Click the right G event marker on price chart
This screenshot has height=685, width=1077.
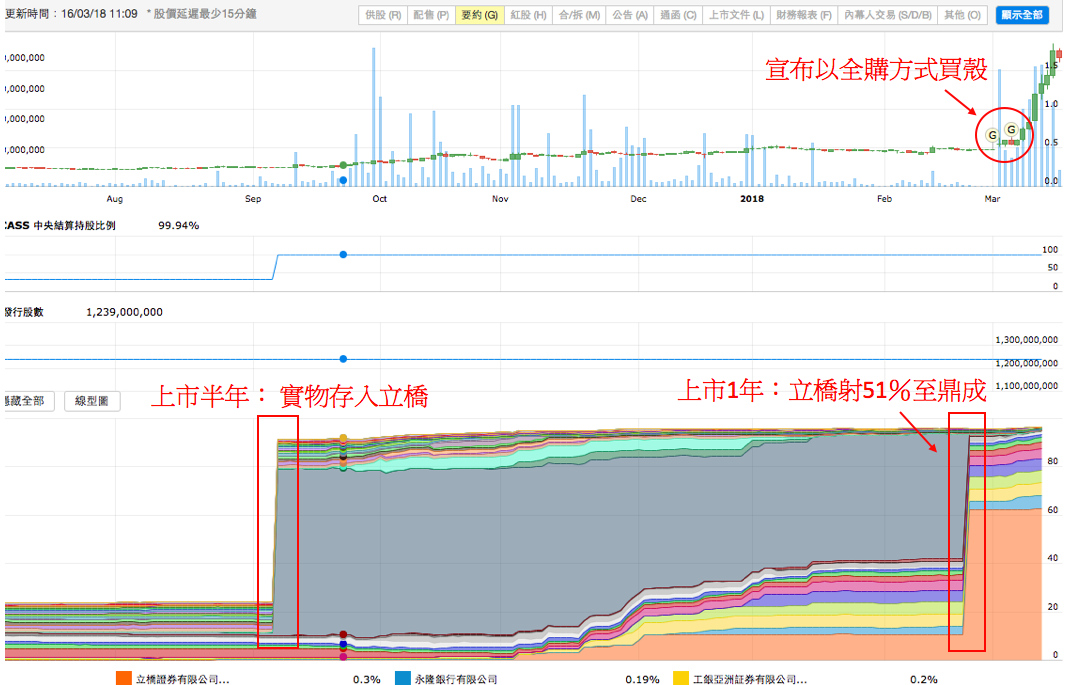point(1011,130)
